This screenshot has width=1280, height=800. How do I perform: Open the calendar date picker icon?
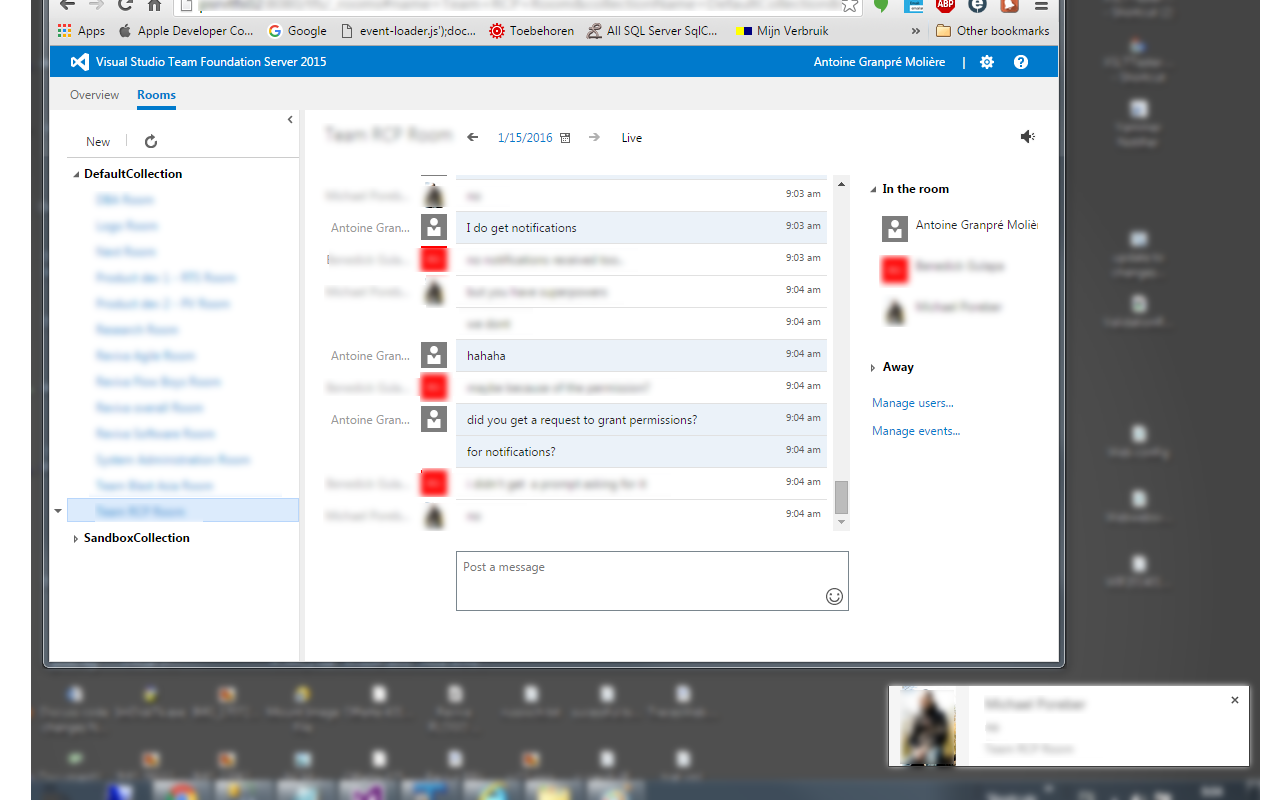point(565,138)
